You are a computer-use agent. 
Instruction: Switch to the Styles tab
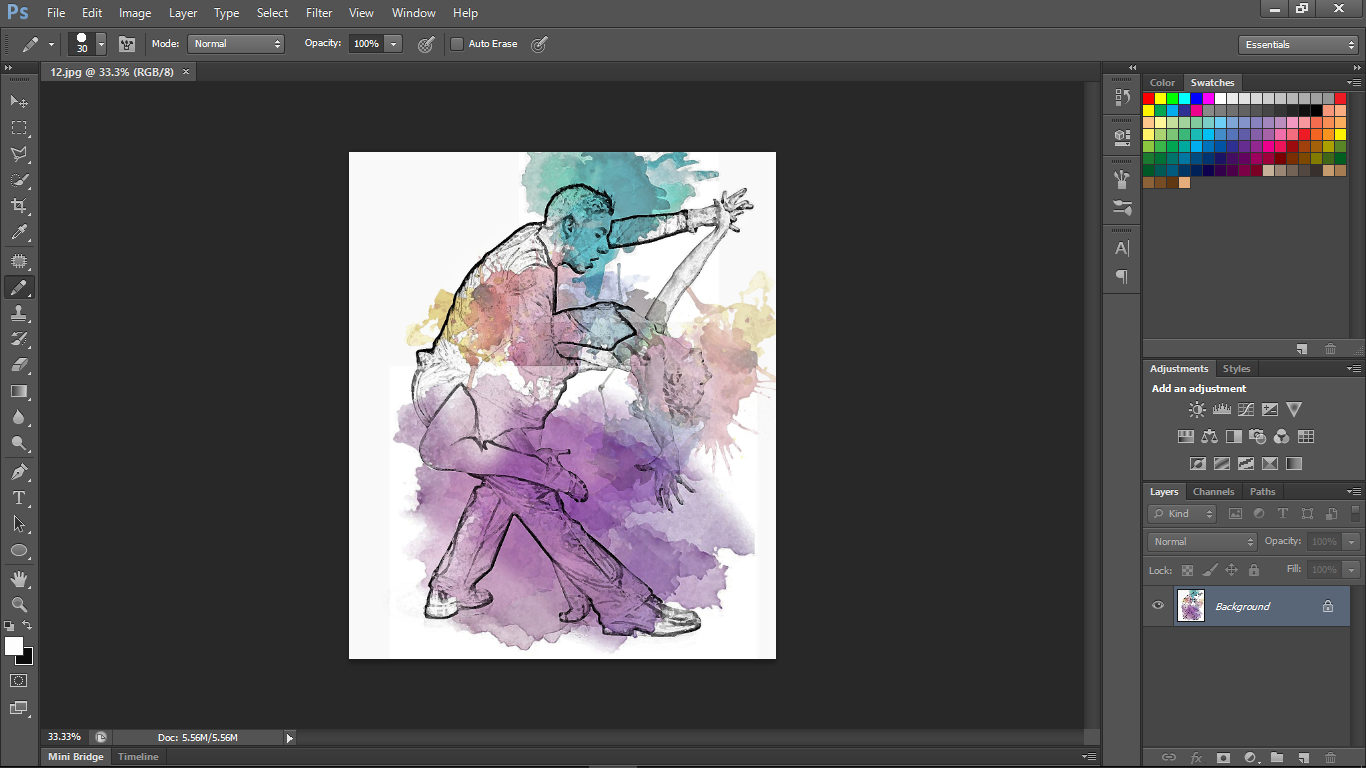pyautogui.click(x=1237, y=369)
